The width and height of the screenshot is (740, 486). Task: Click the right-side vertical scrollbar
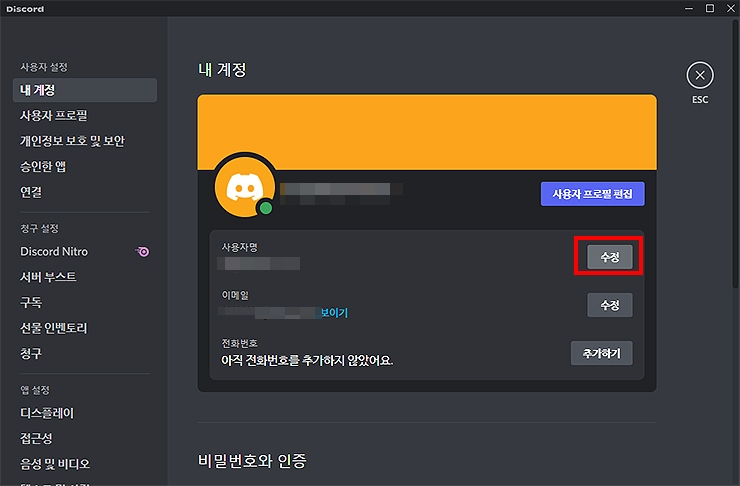tap(735, 153)
